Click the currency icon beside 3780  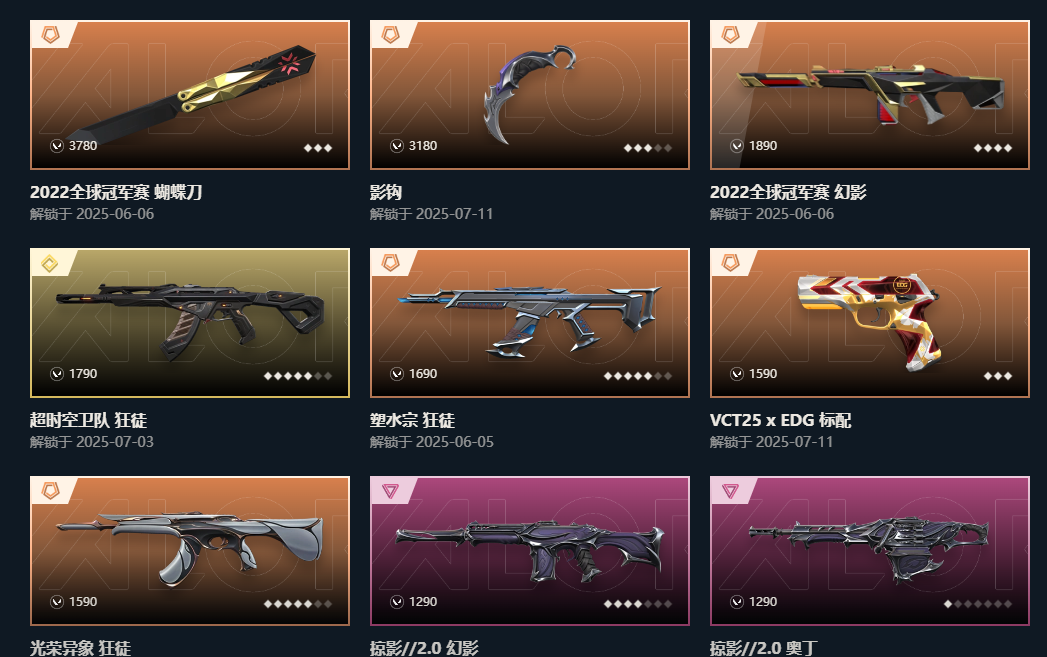(57, 146)
